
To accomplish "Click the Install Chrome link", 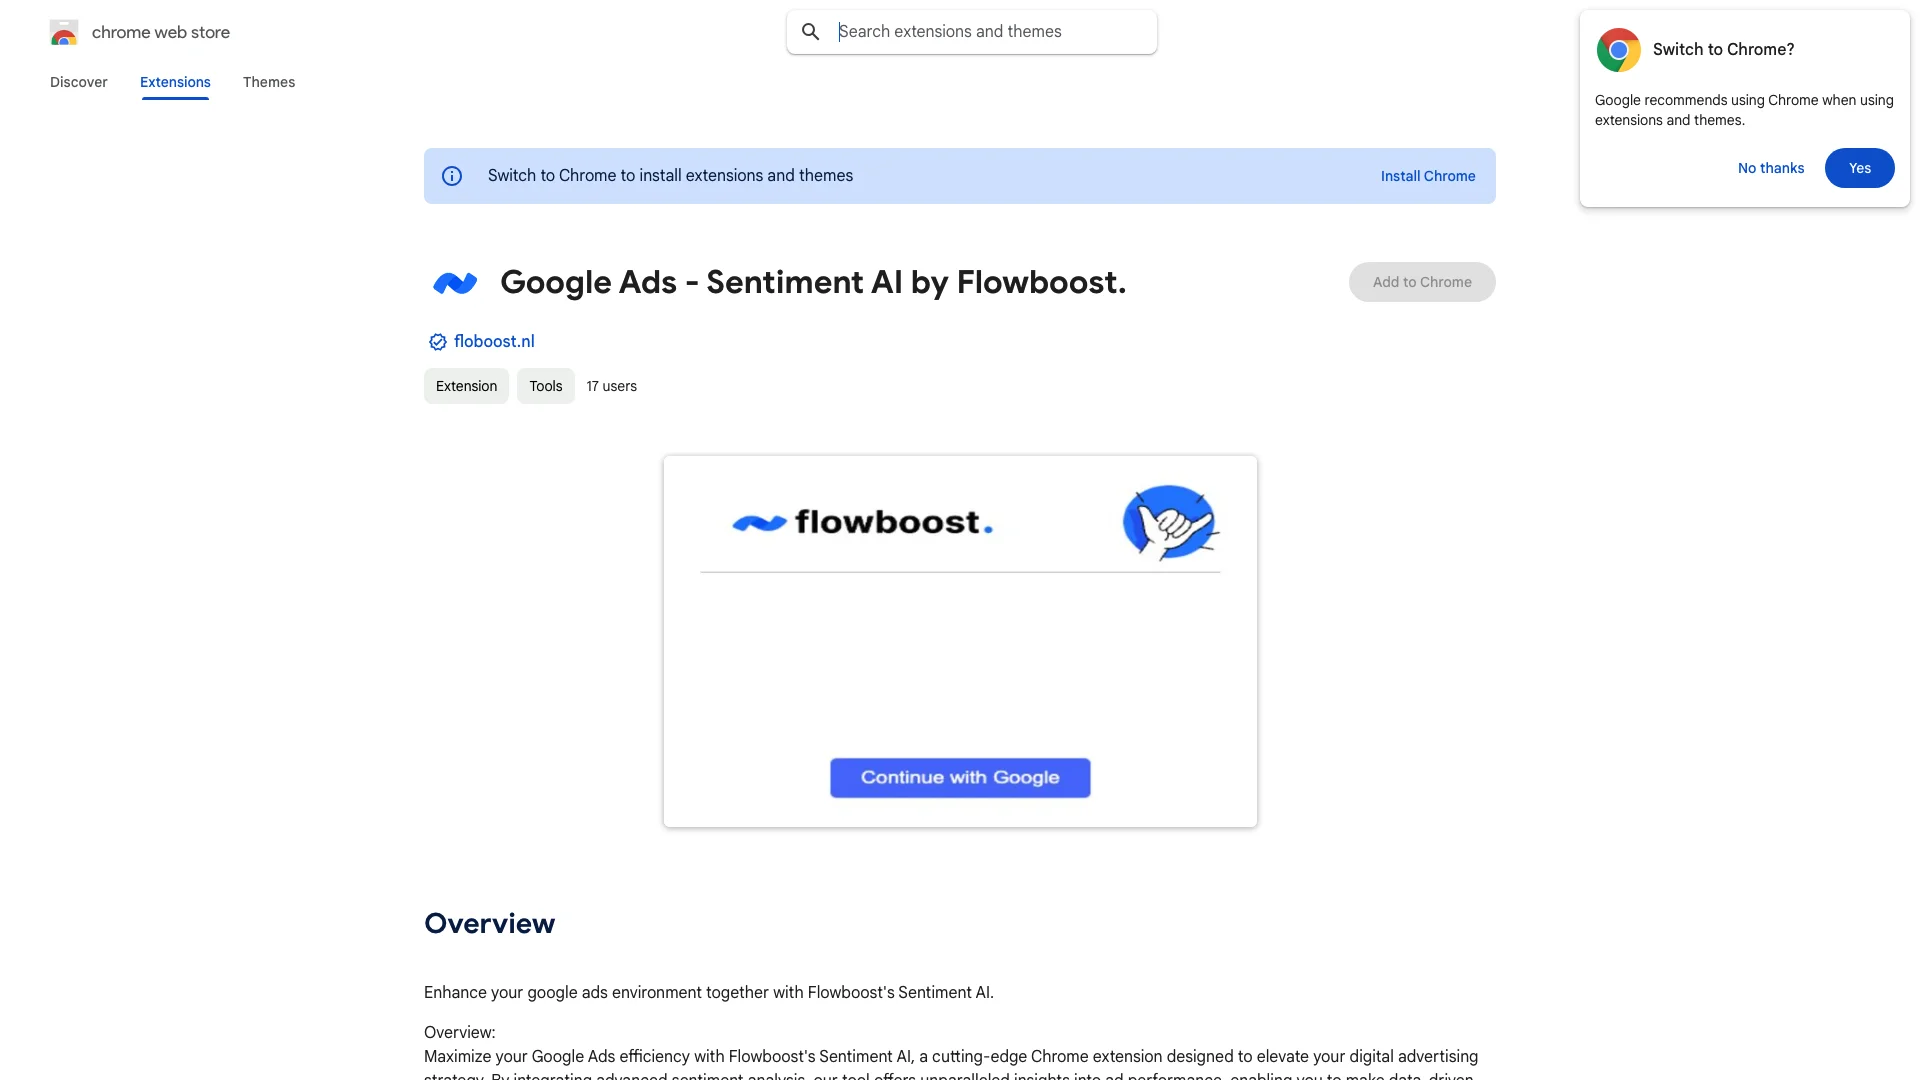I will point(1428,175).
